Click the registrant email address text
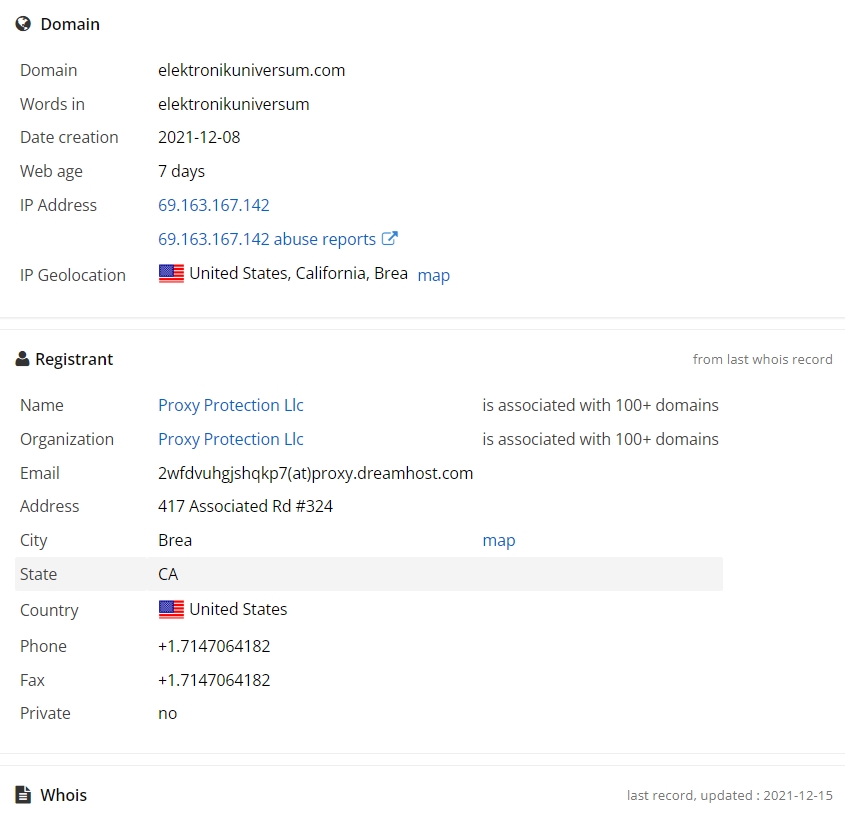The image size is (845, 813). pyautogui.click(x=315, y=473)
